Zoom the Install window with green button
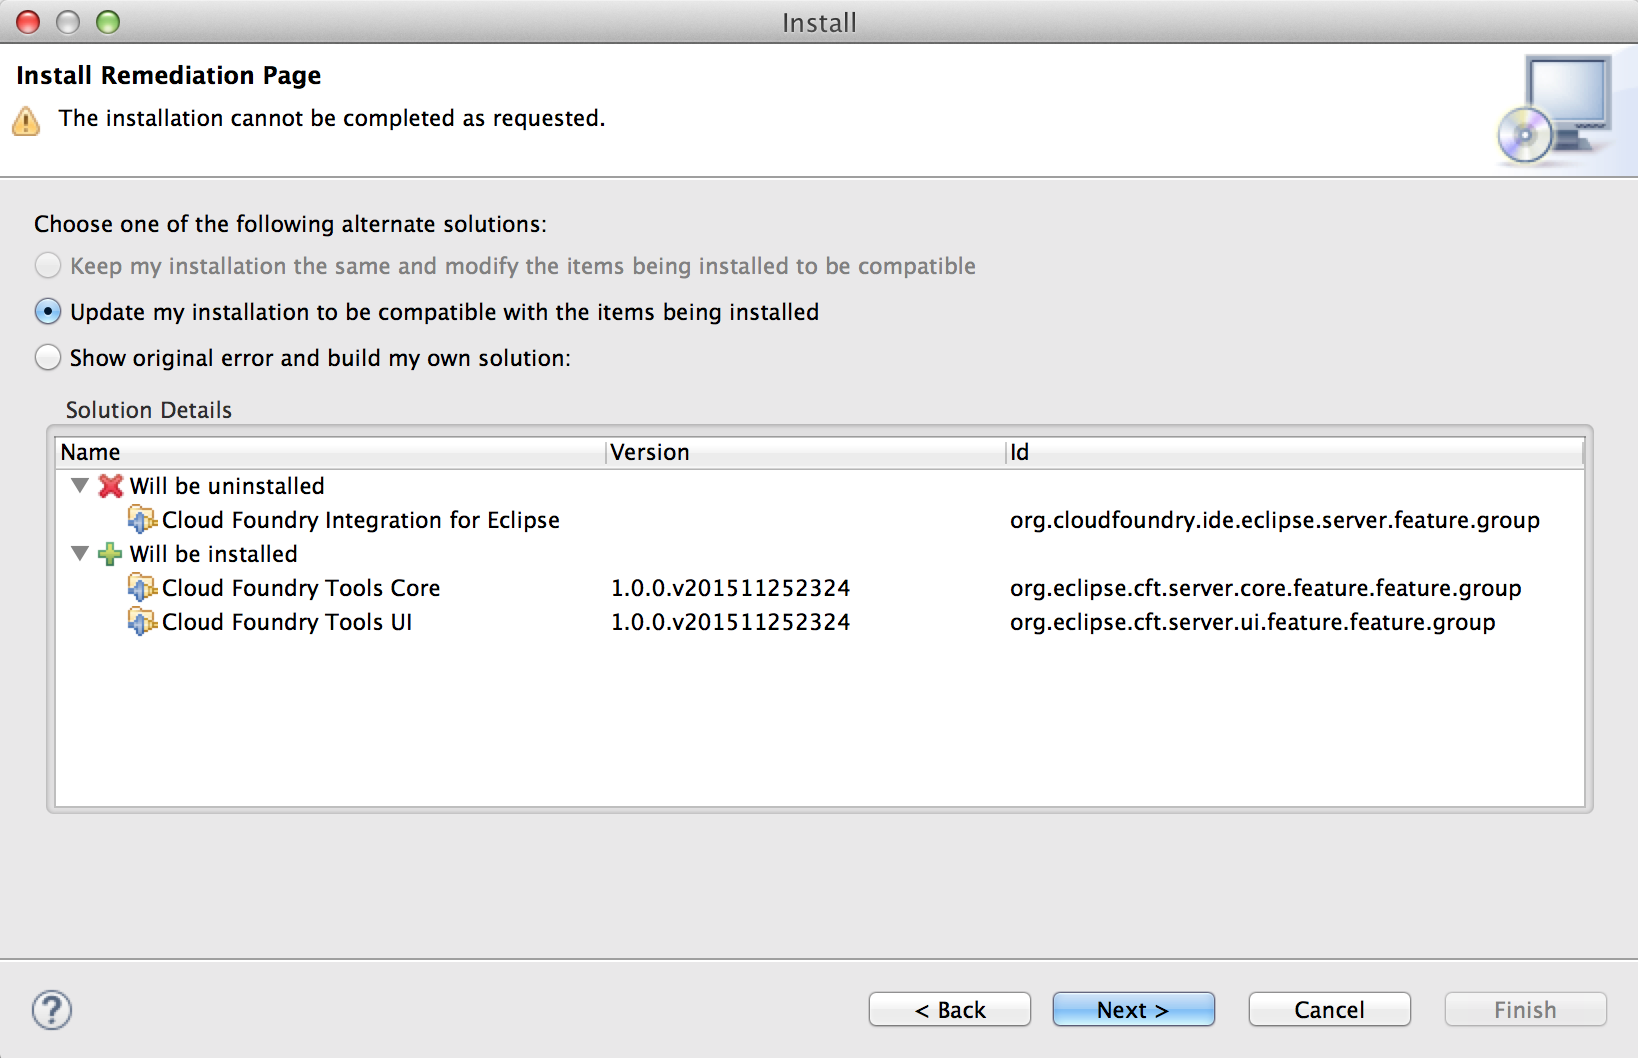Viewport: 1638px width, 1058px height. tap(108, 22)
